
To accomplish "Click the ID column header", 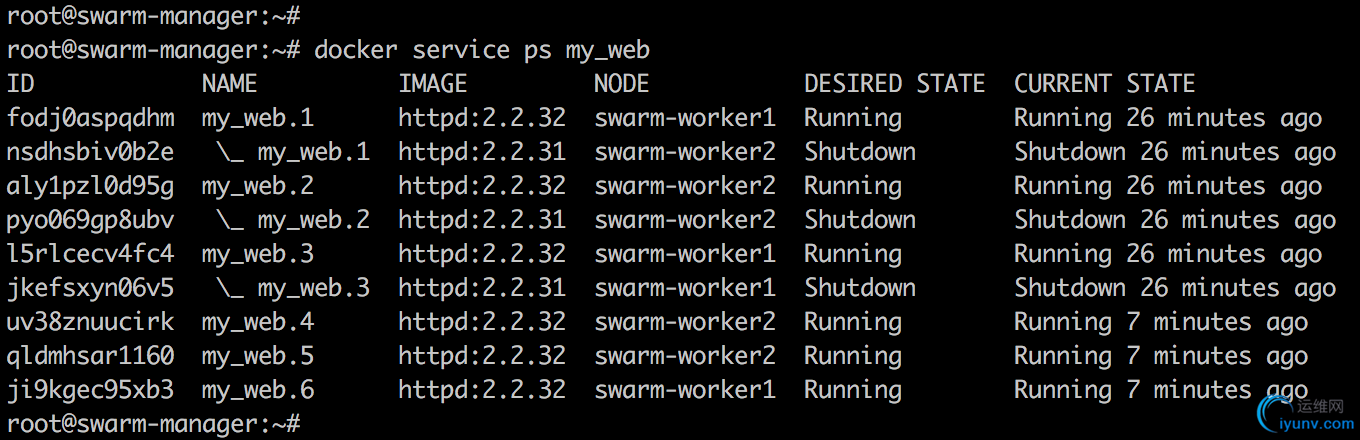I will [x=20, y=84].
